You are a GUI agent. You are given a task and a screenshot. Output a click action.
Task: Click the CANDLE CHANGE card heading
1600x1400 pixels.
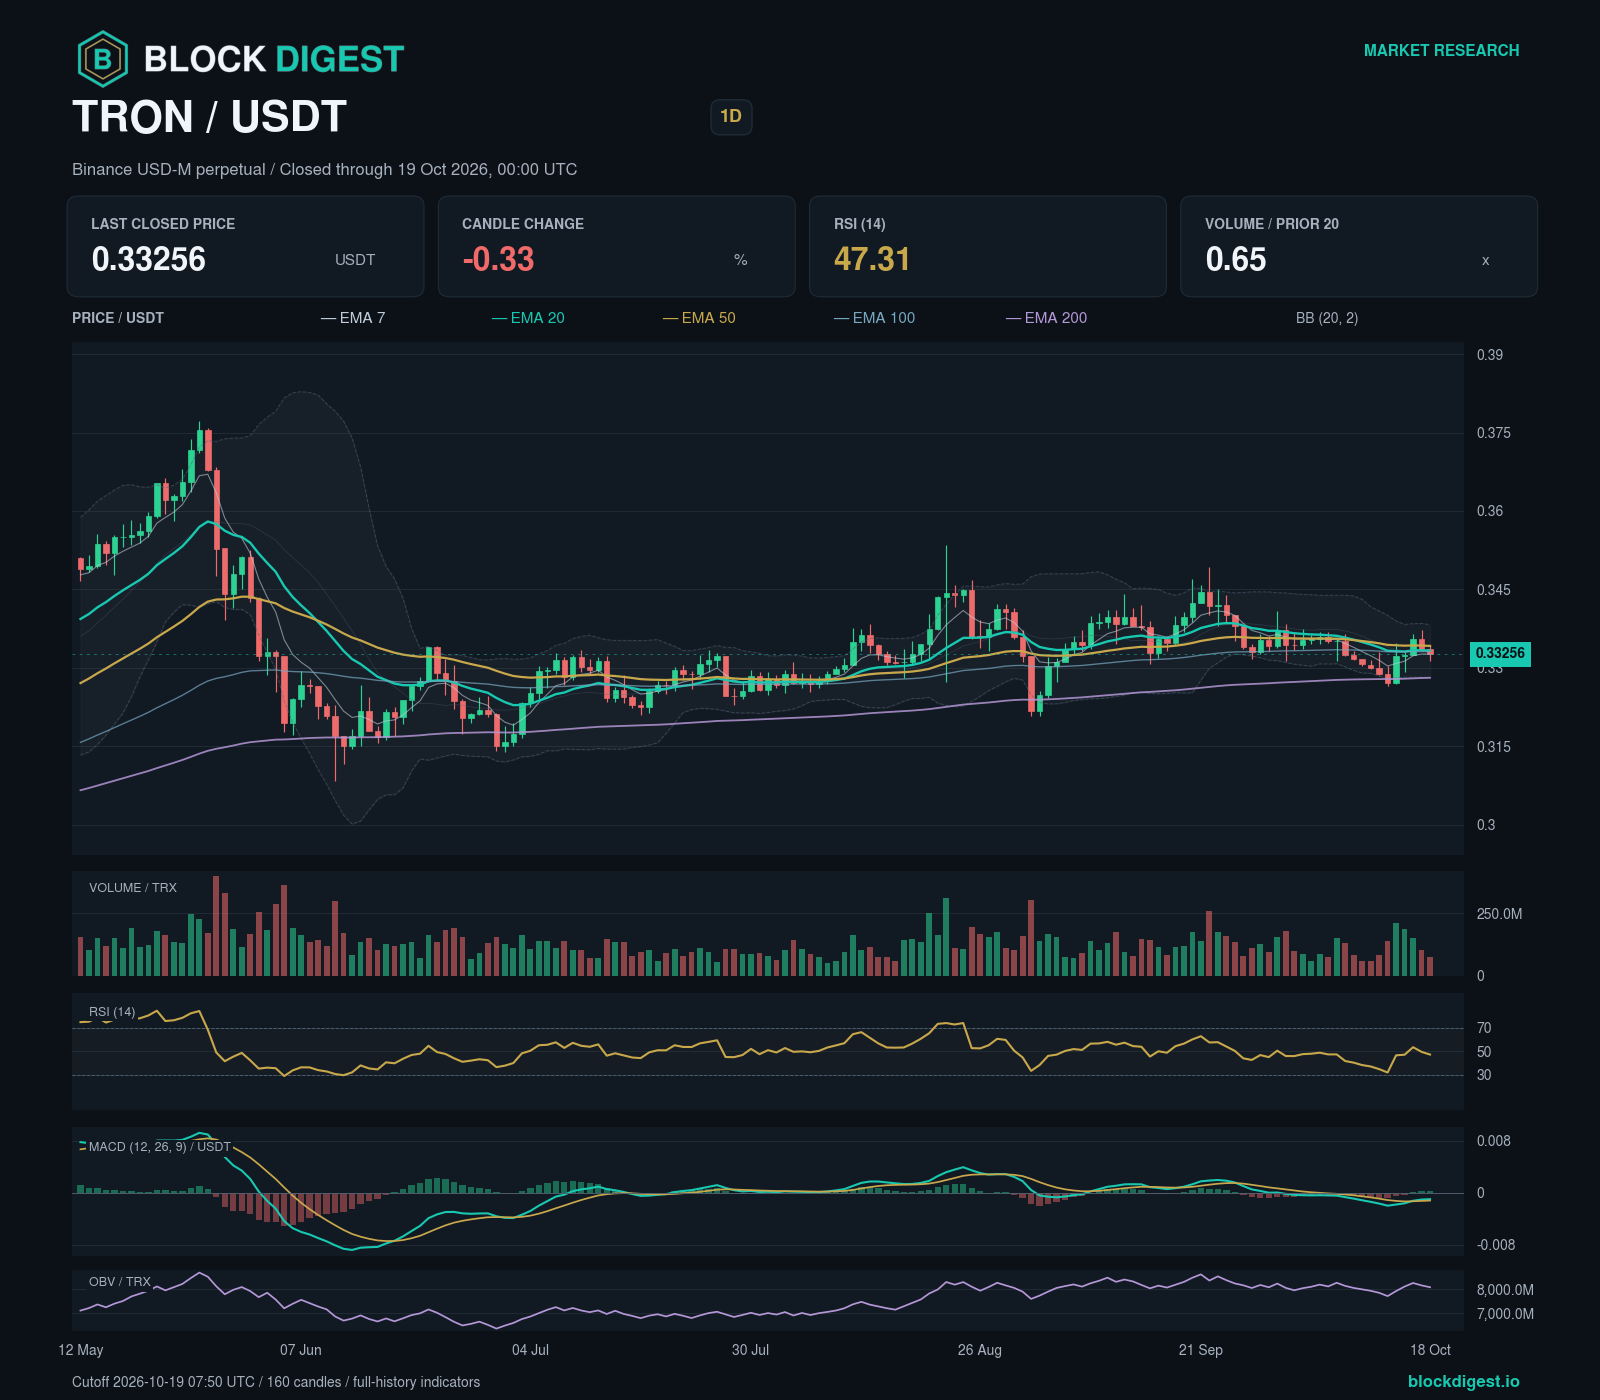pyautogui.click(x=523, y=224)
